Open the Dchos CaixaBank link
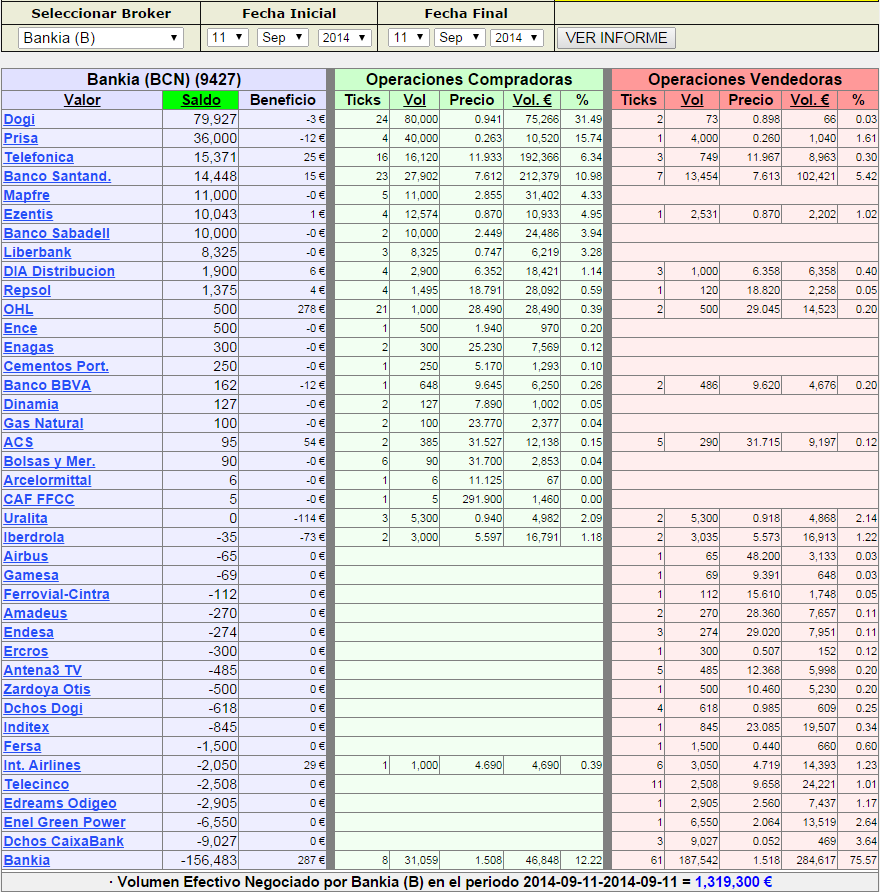Screen dimensions: 881x892 [x=64, y=841]
